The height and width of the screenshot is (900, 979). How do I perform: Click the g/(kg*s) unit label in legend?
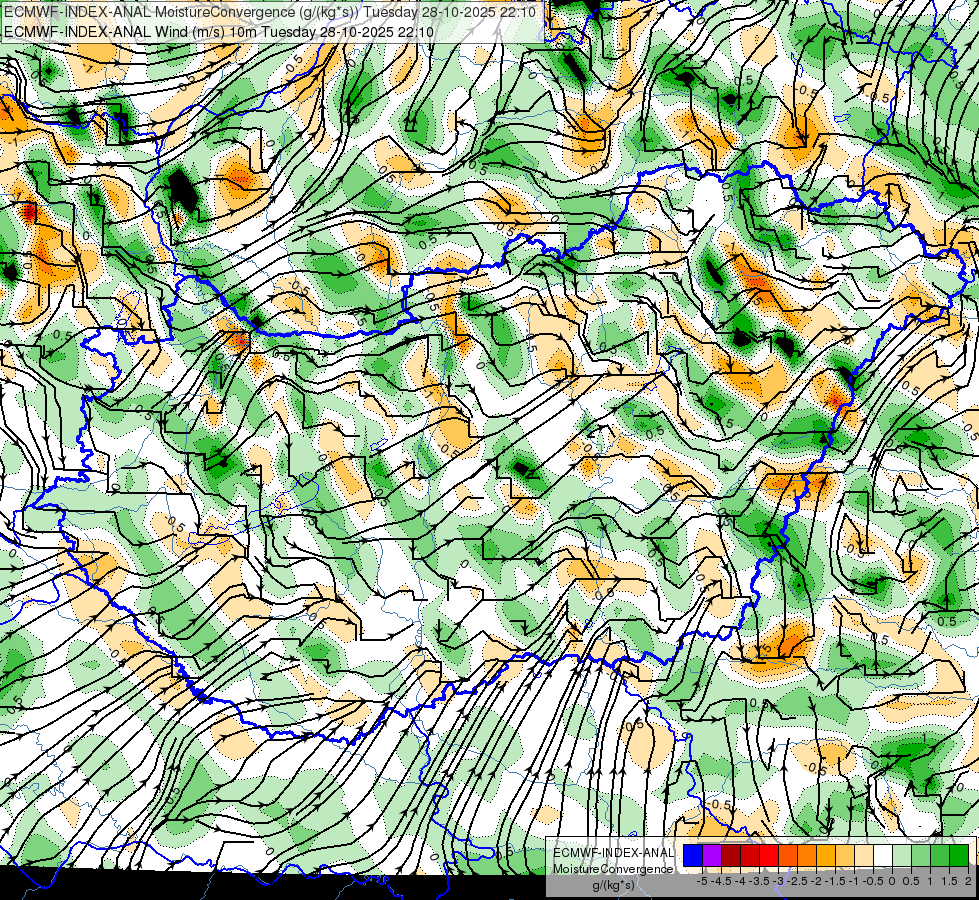614,885
